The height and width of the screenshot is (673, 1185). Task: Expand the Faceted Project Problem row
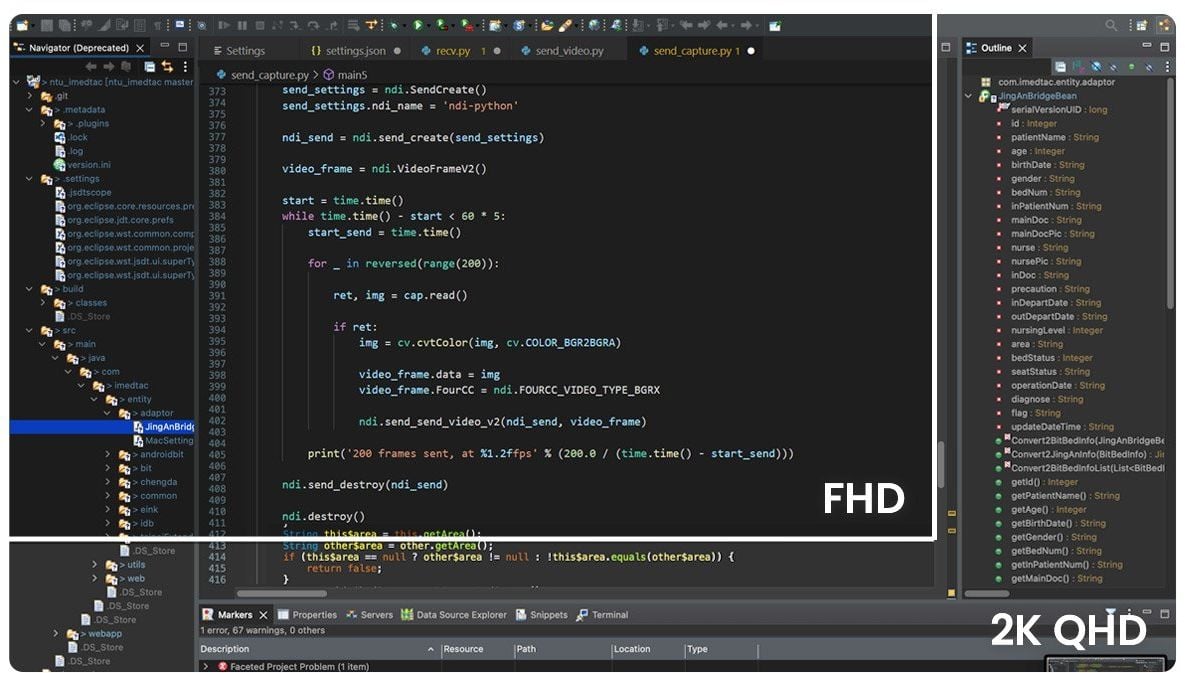click(x=206, y=666)
